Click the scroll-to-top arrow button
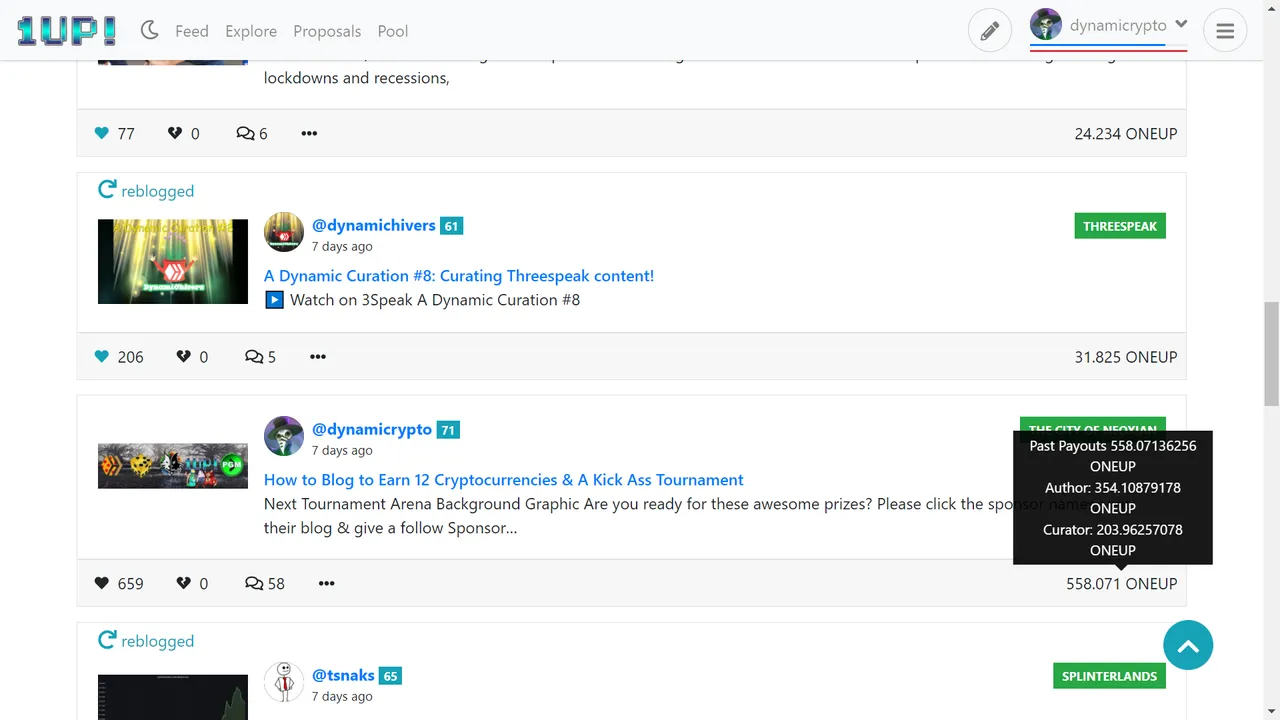1280x720 pixels. click(1188, 646)
